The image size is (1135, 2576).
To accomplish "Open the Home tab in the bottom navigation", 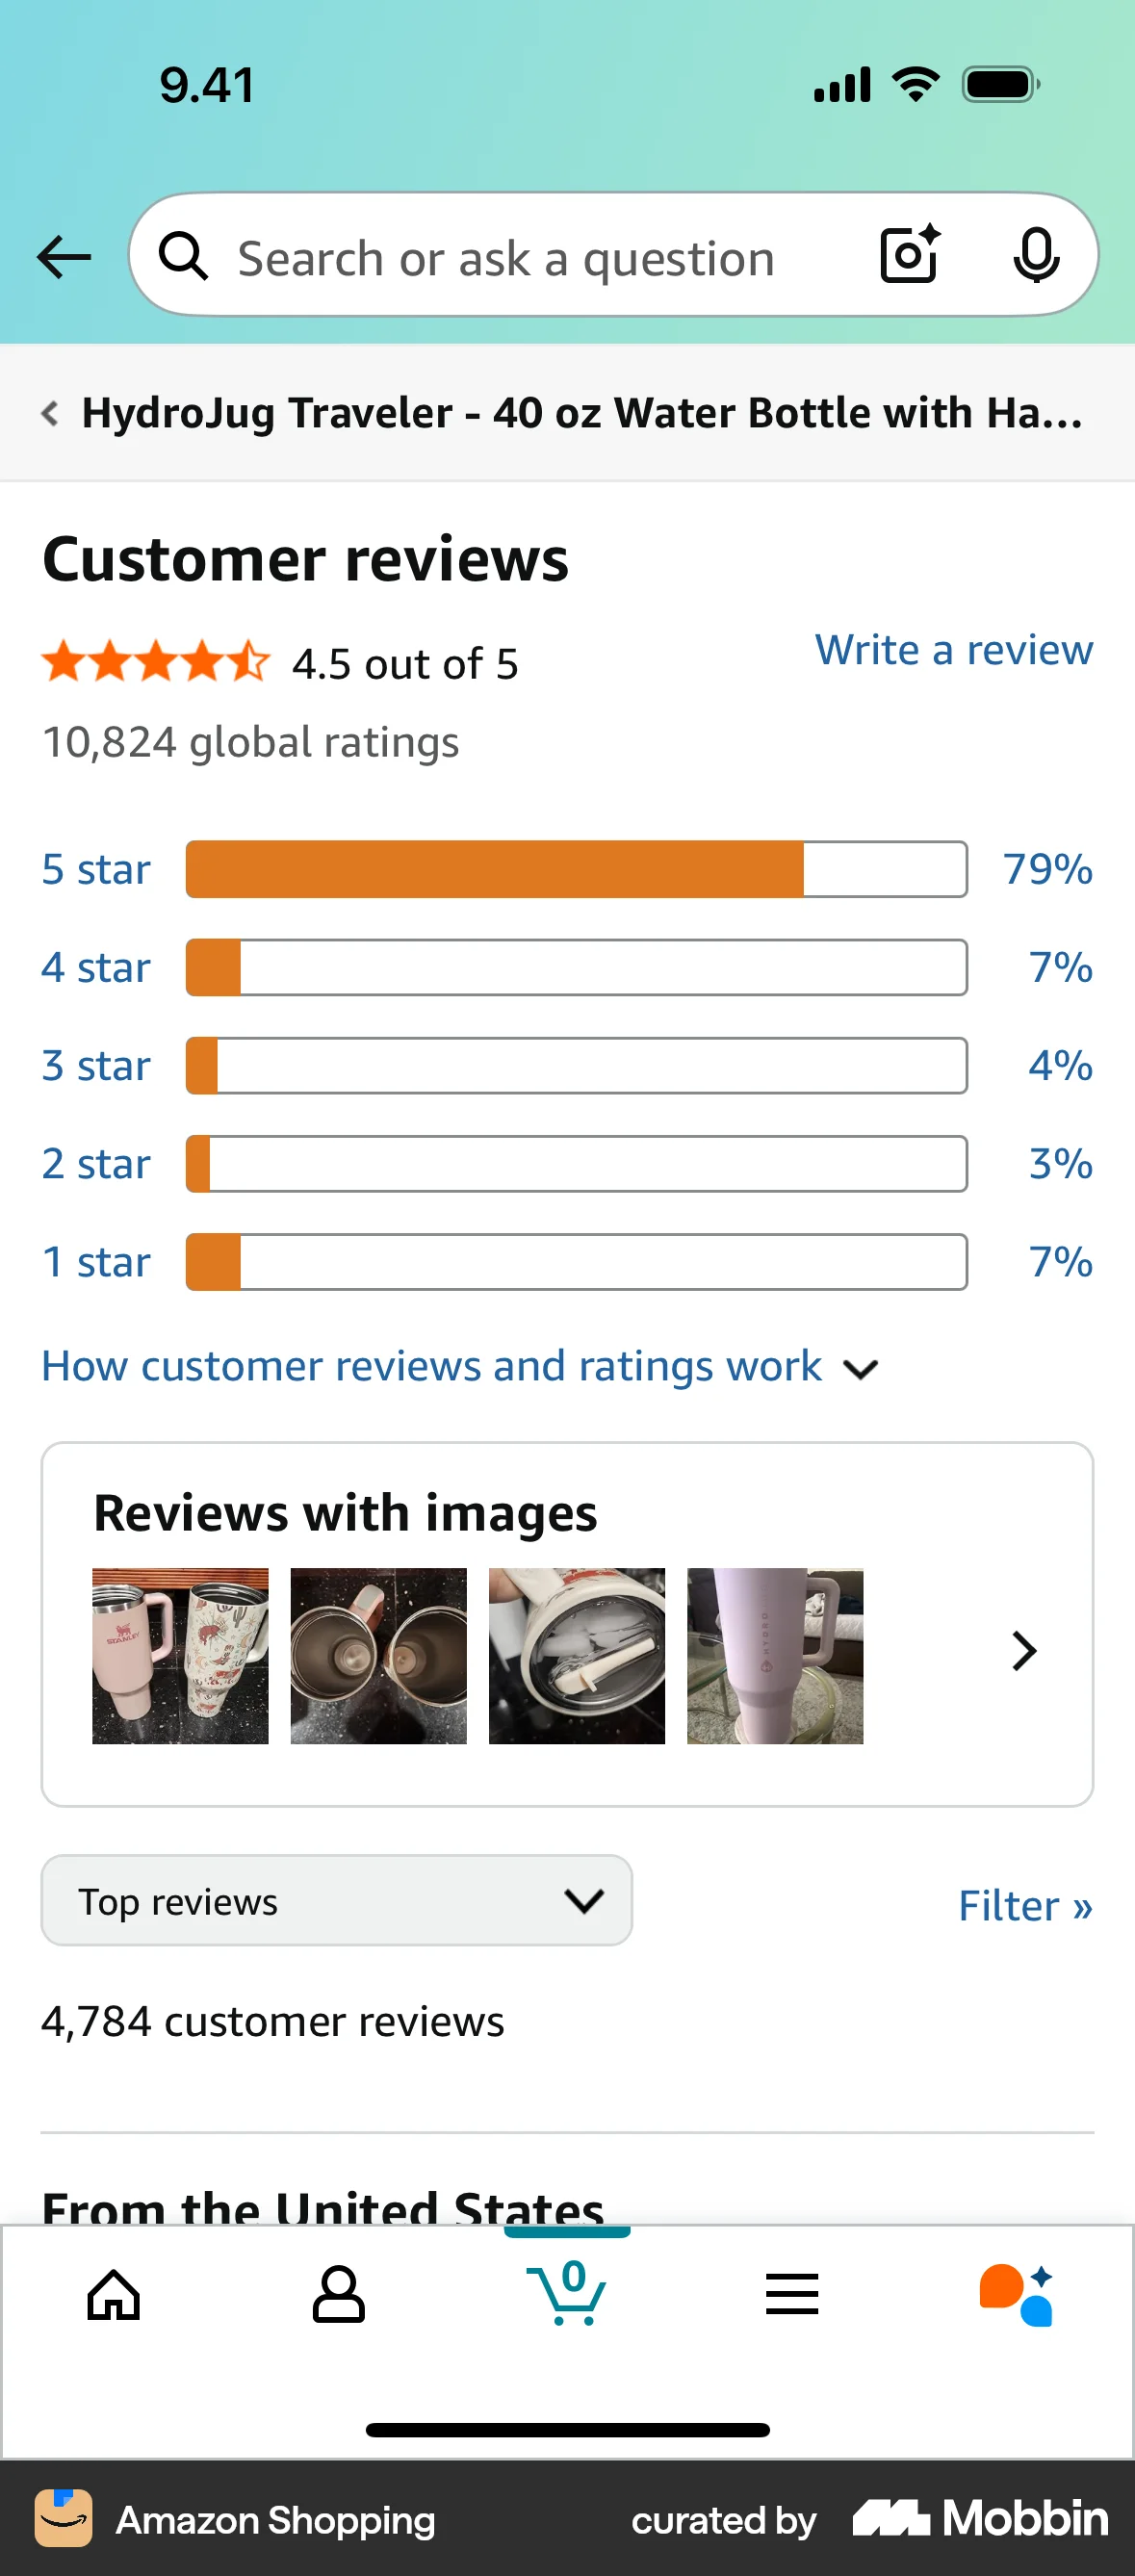I will coord(113,2295).
